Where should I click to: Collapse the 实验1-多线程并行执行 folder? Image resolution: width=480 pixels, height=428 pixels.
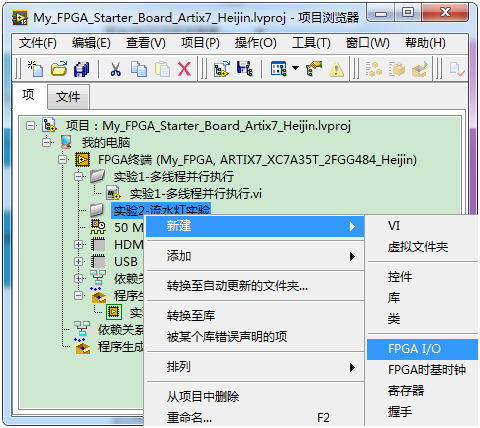tap(79, 177)
